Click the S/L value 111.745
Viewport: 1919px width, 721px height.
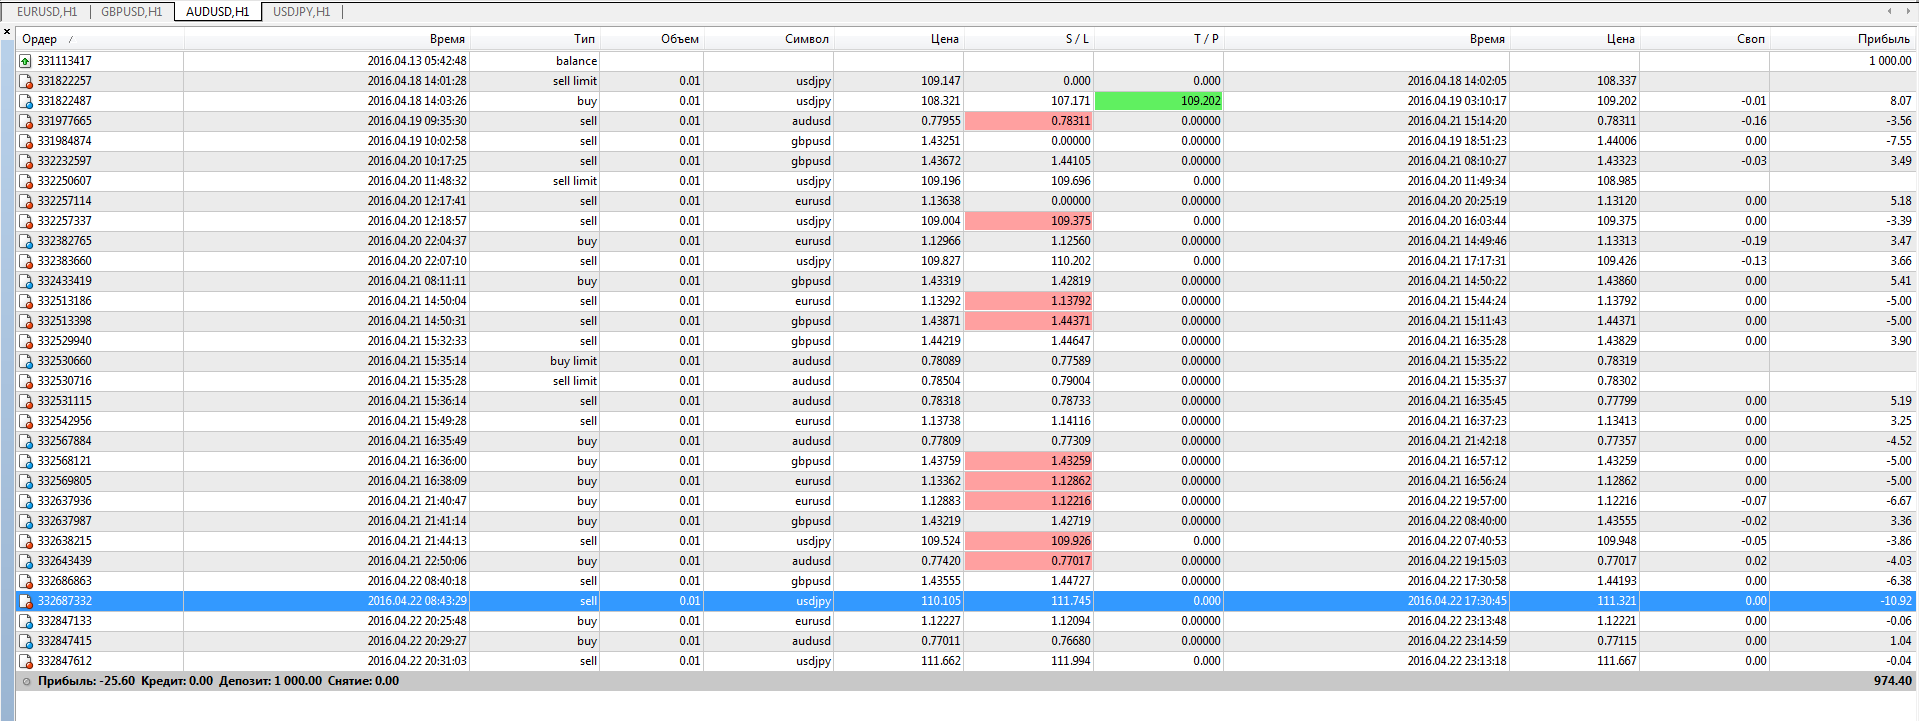coord(1071,601)
